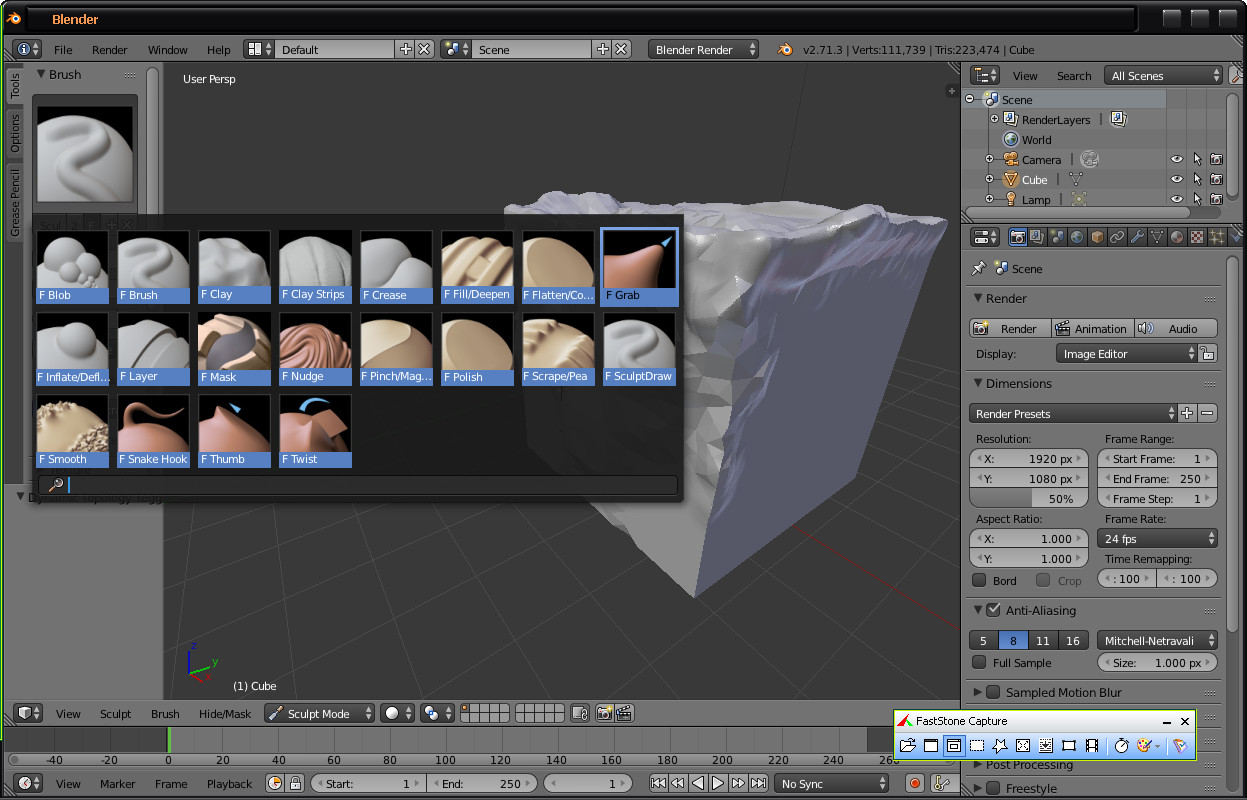The height and width of the screenshot is (800, 1247).
Task: Switch to the Grease Pencil tab
Action: click(15, 203)
